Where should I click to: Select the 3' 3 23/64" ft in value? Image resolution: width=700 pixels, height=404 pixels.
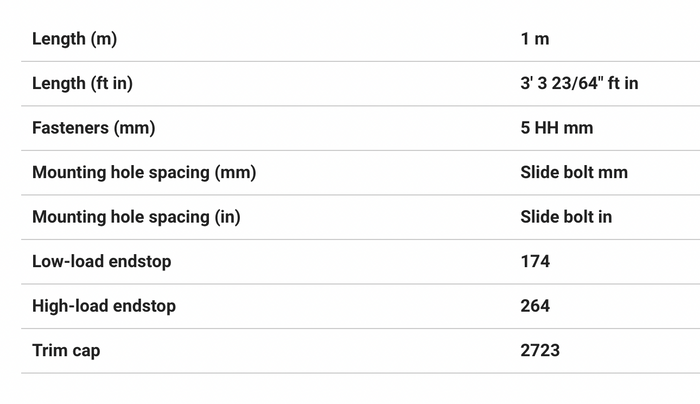point(579,83)
